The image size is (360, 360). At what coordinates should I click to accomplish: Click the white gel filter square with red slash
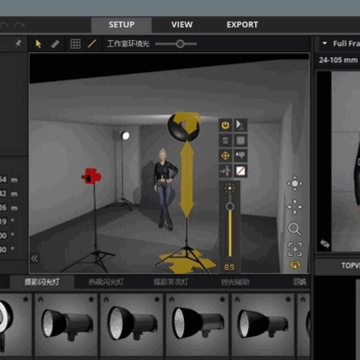[x=241, y=171]
